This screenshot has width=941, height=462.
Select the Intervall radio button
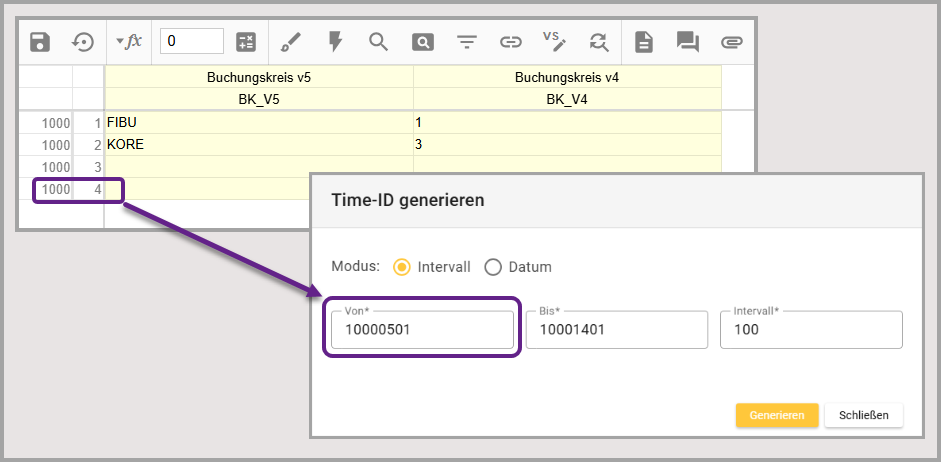pyautogui.click(x=402, y=267)
